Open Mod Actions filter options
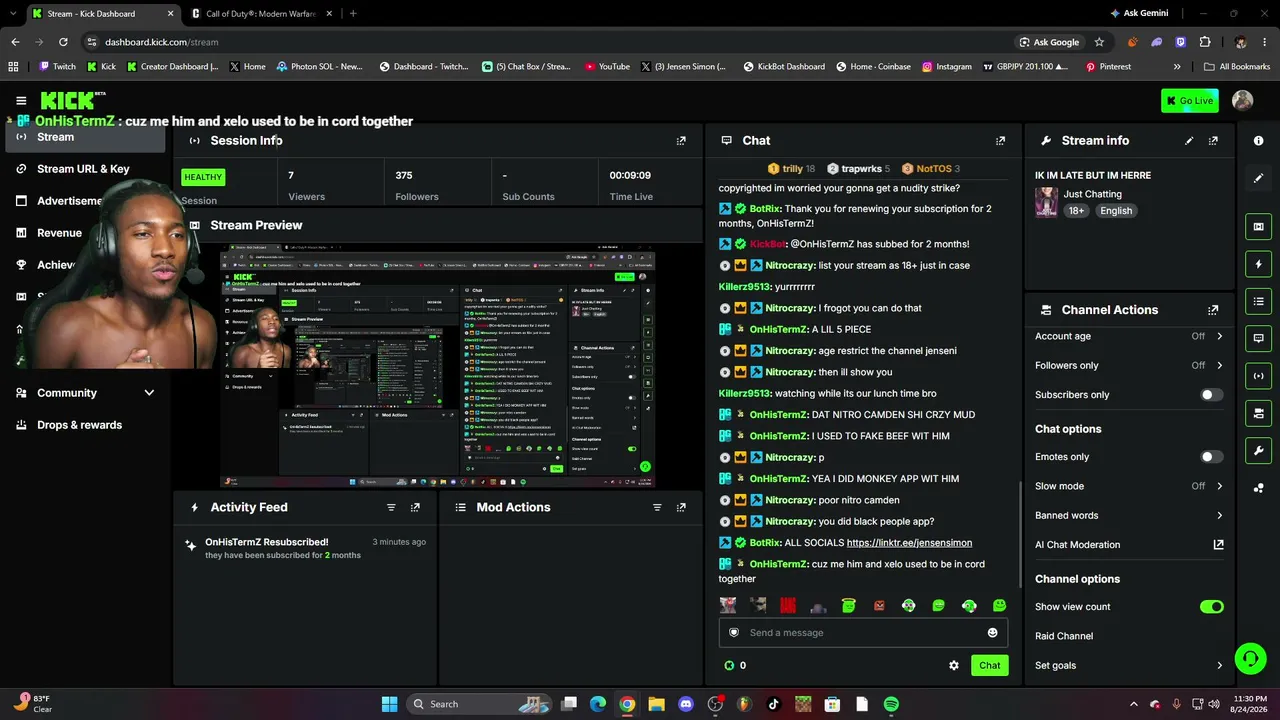The width and height of the screenshot is (1280, 720). 657,508
